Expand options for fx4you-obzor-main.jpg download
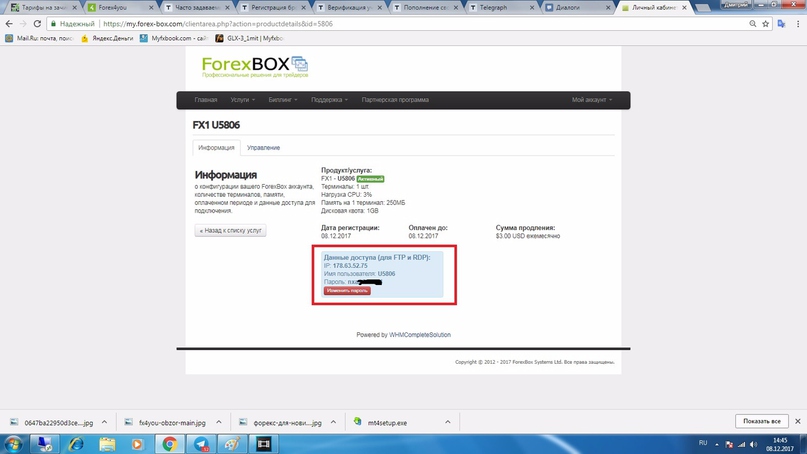Viewport: 807px width, 454px height. click(219, 422)
